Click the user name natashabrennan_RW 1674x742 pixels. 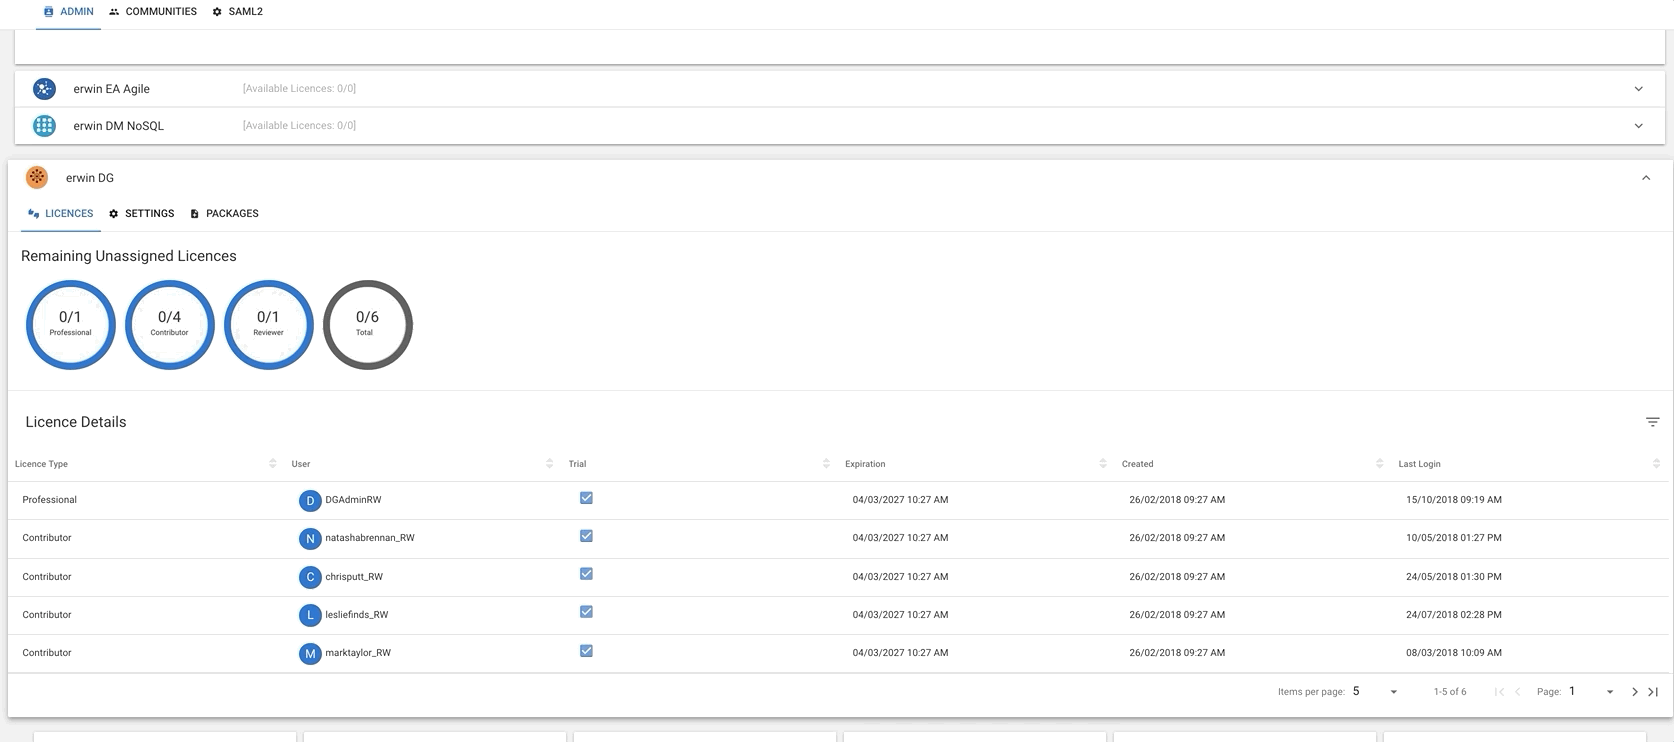point(370,538)
